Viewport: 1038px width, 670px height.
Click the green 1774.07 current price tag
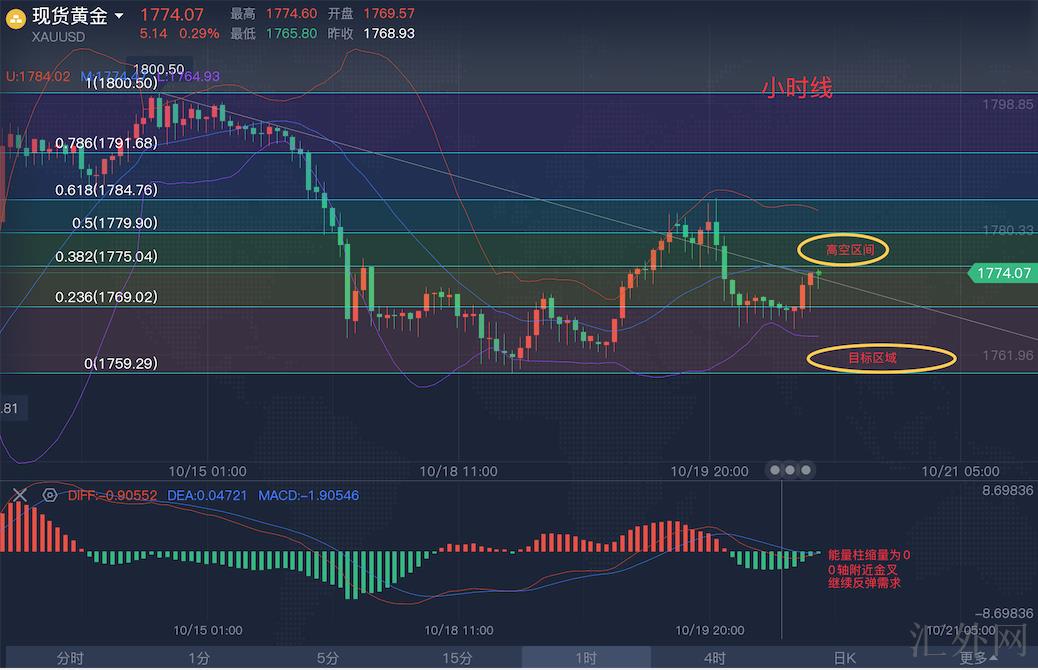[1001, 272]
